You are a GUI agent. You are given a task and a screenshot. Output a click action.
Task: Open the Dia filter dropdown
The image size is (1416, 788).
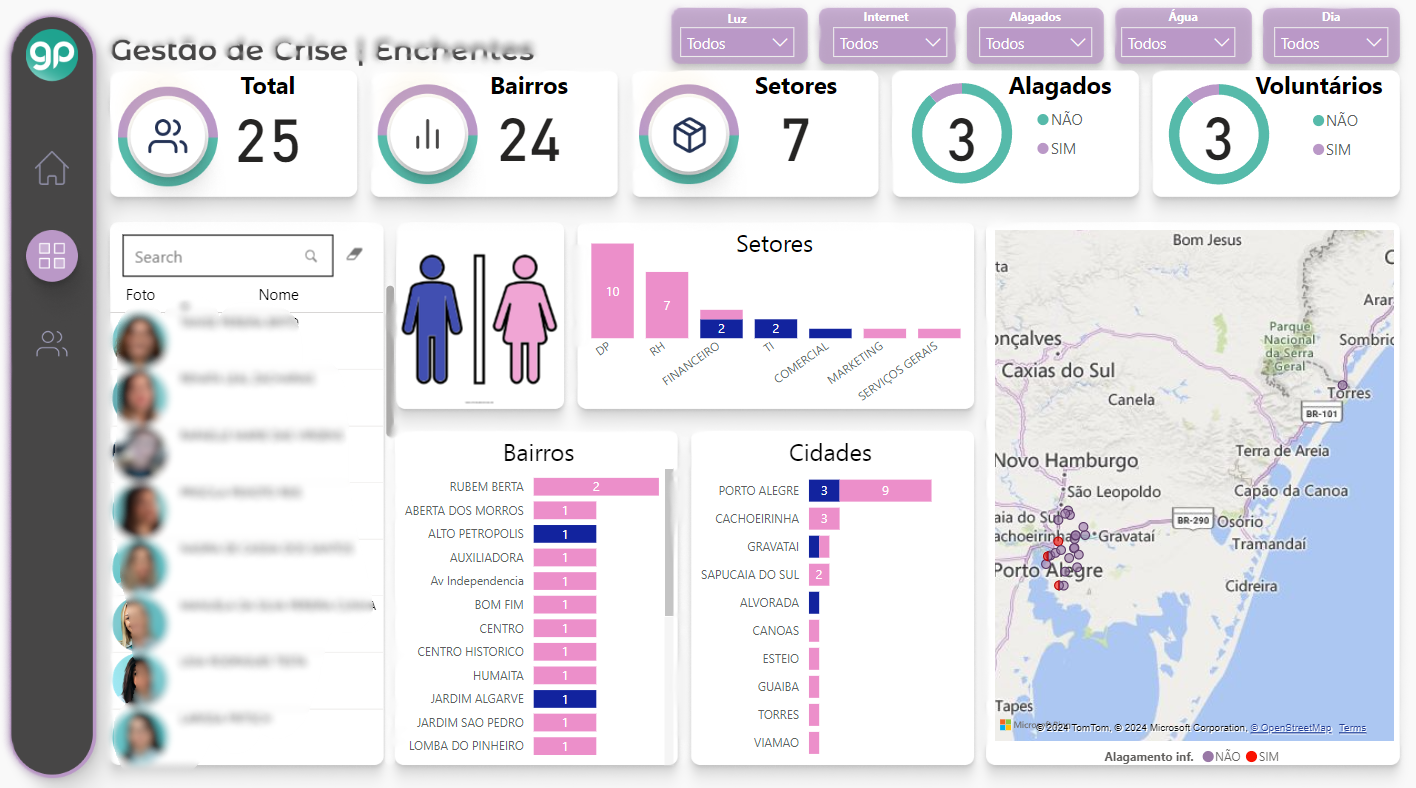pos(1330,43)
